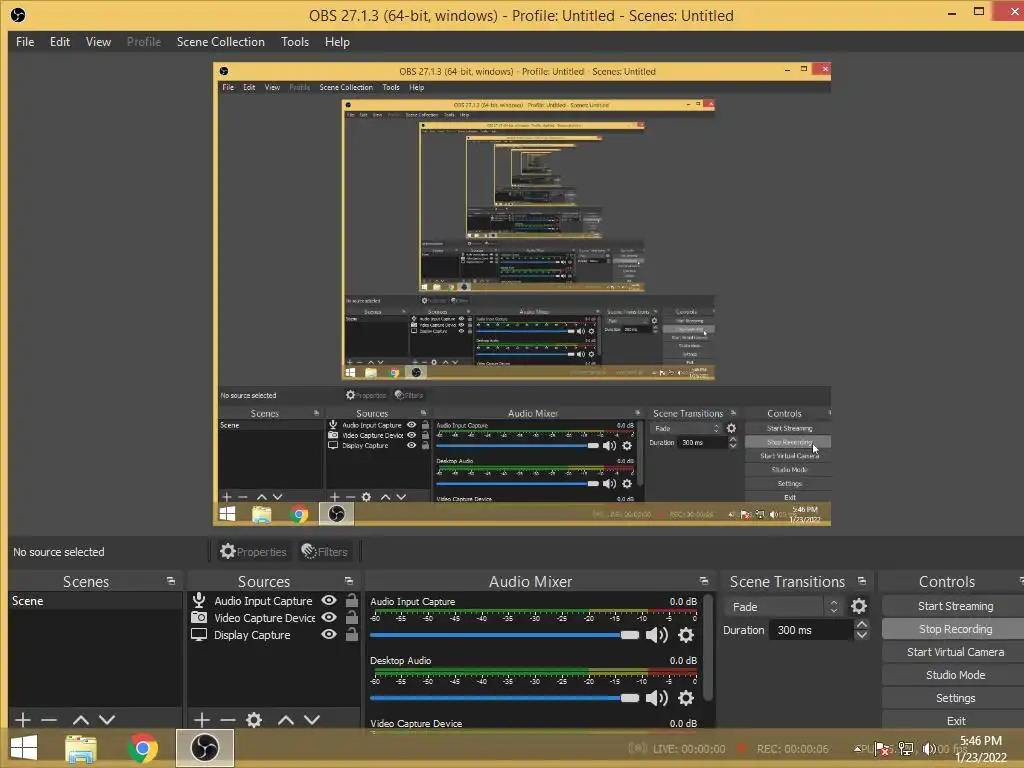Viewport: 1024px width, 768px height.
Task: Remove the selected scene with minus icon
Action: coord(49,720)
